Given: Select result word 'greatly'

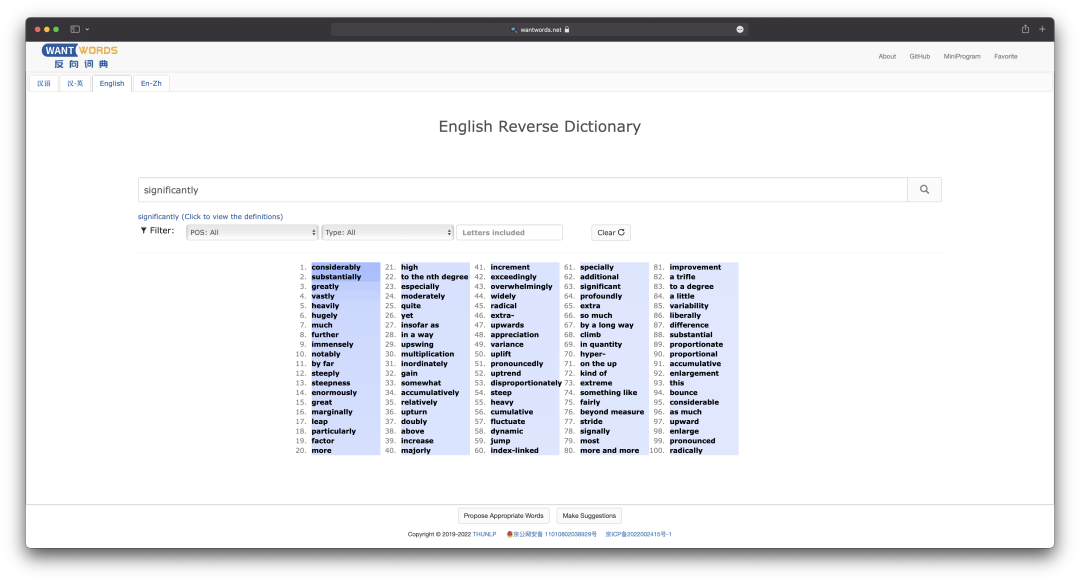Looking at the screenshot, I should 325,287.
